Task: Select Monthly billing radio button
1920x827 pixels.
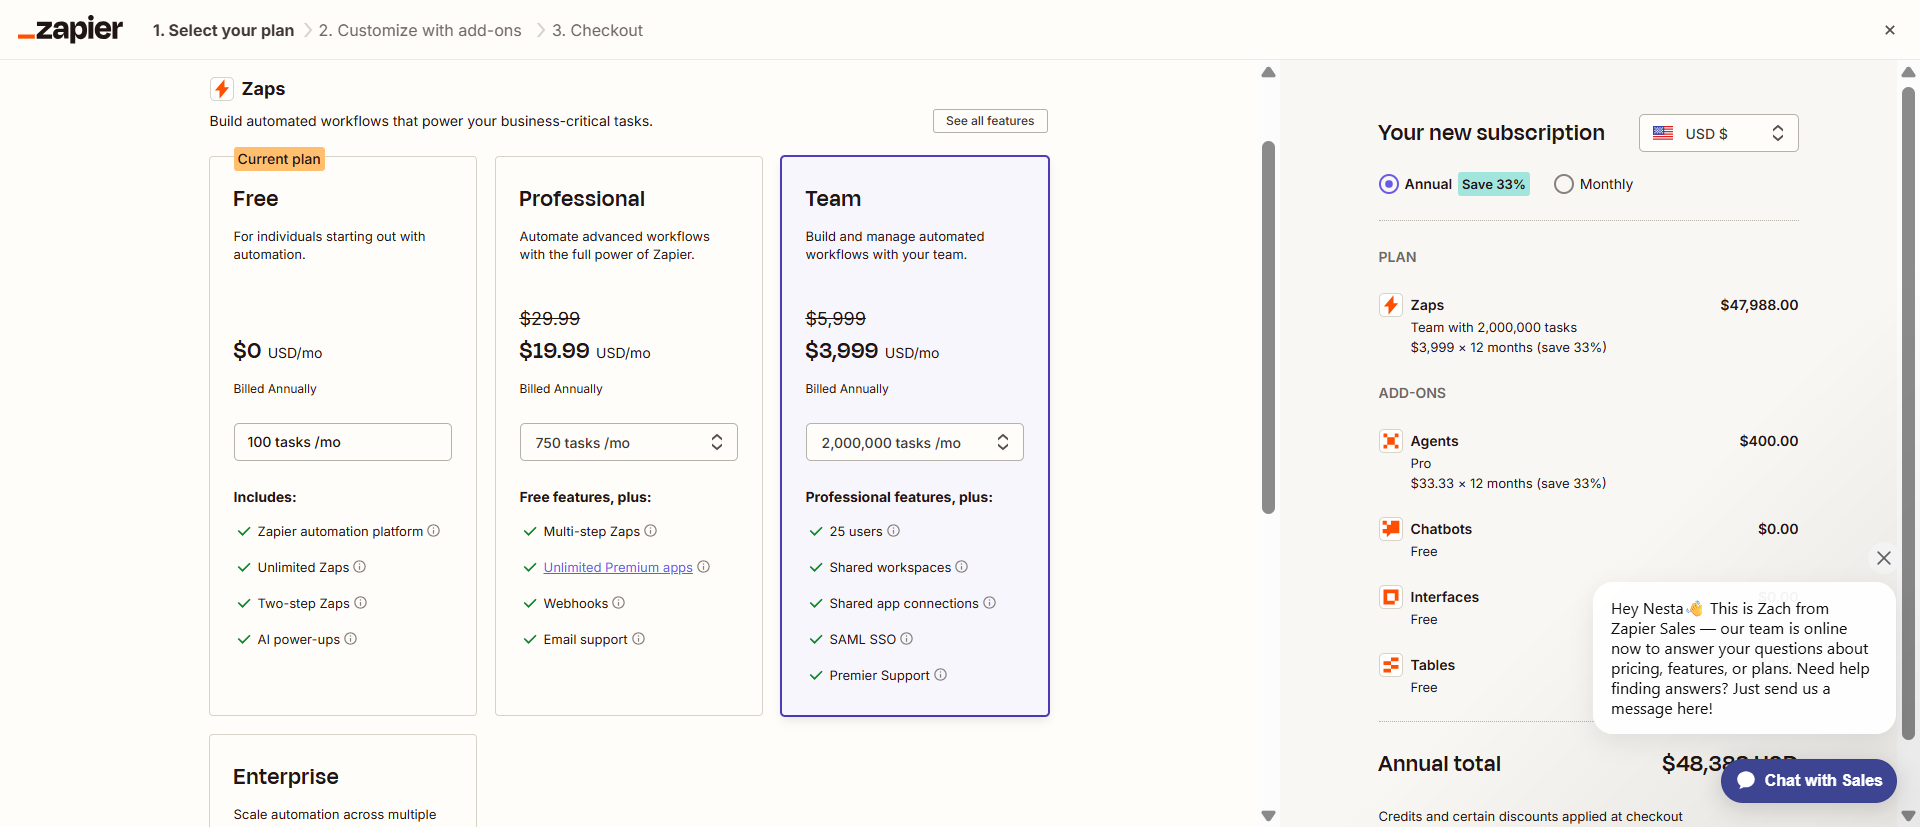Action: pos(1564,184)
